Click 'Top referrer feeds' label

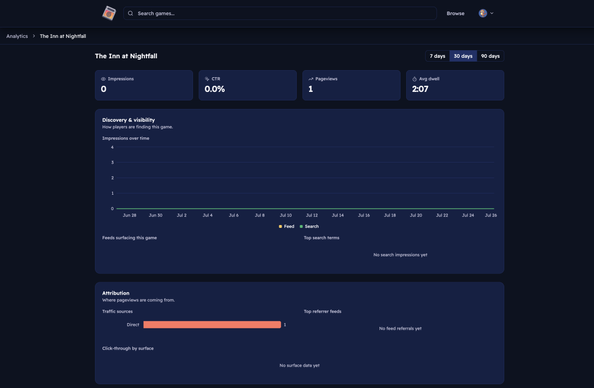tap(322, 311)
